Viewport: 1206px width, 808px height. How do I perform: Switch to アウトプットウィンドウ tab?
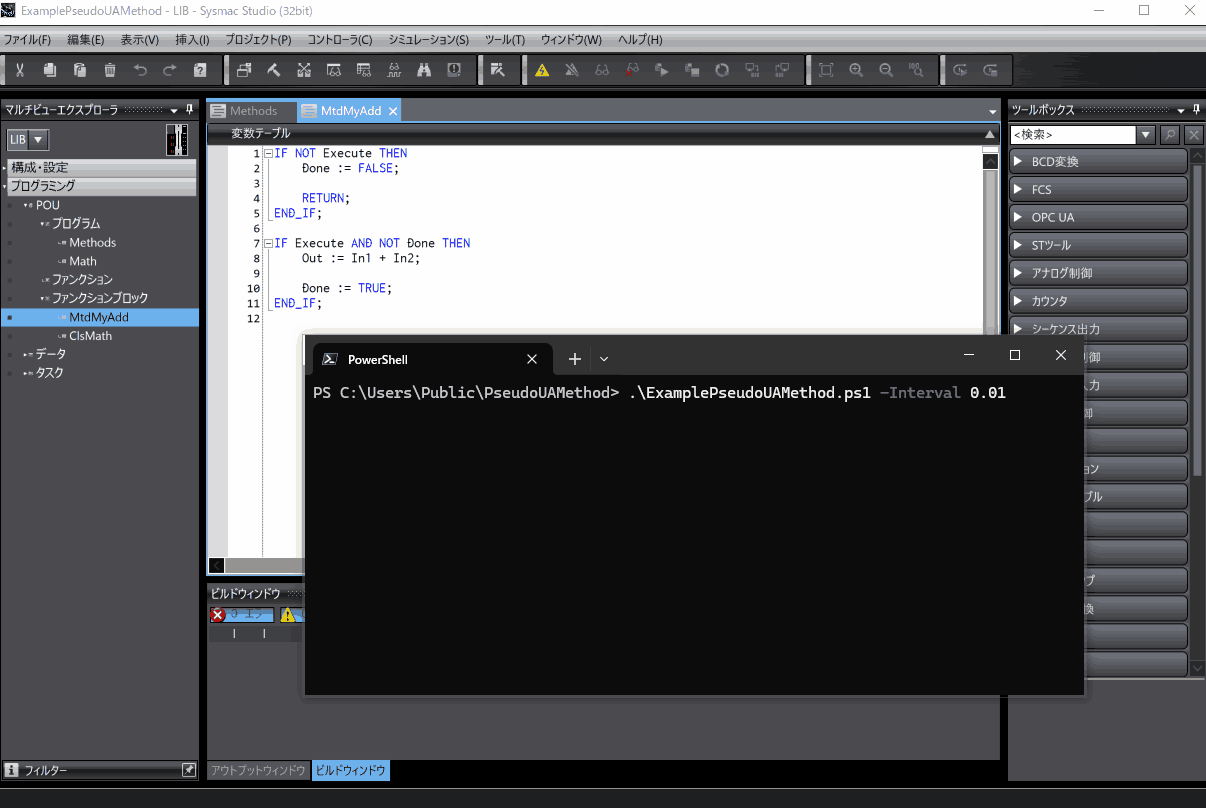pos(258,770)
